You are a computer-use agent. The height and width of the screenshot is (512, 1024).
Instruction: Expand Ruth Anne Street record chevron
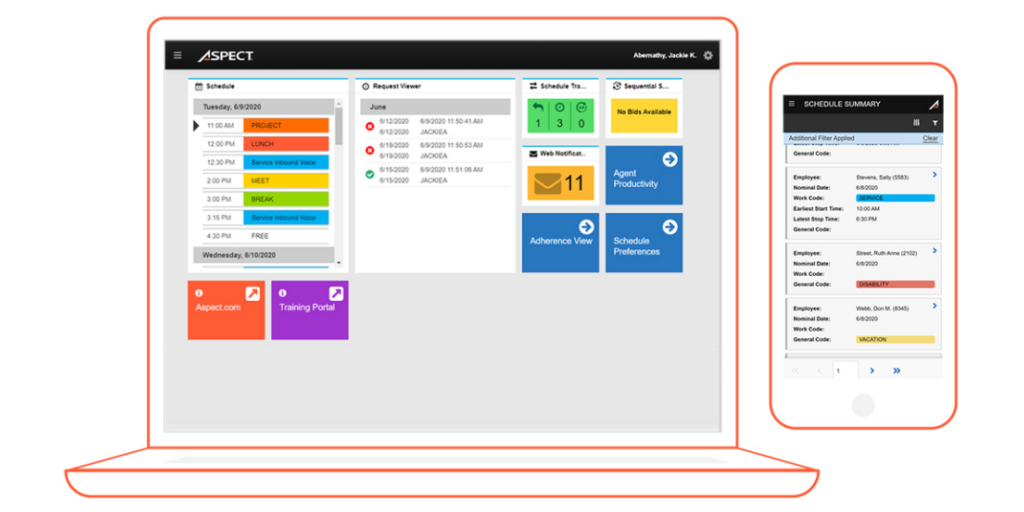(934, 251)
